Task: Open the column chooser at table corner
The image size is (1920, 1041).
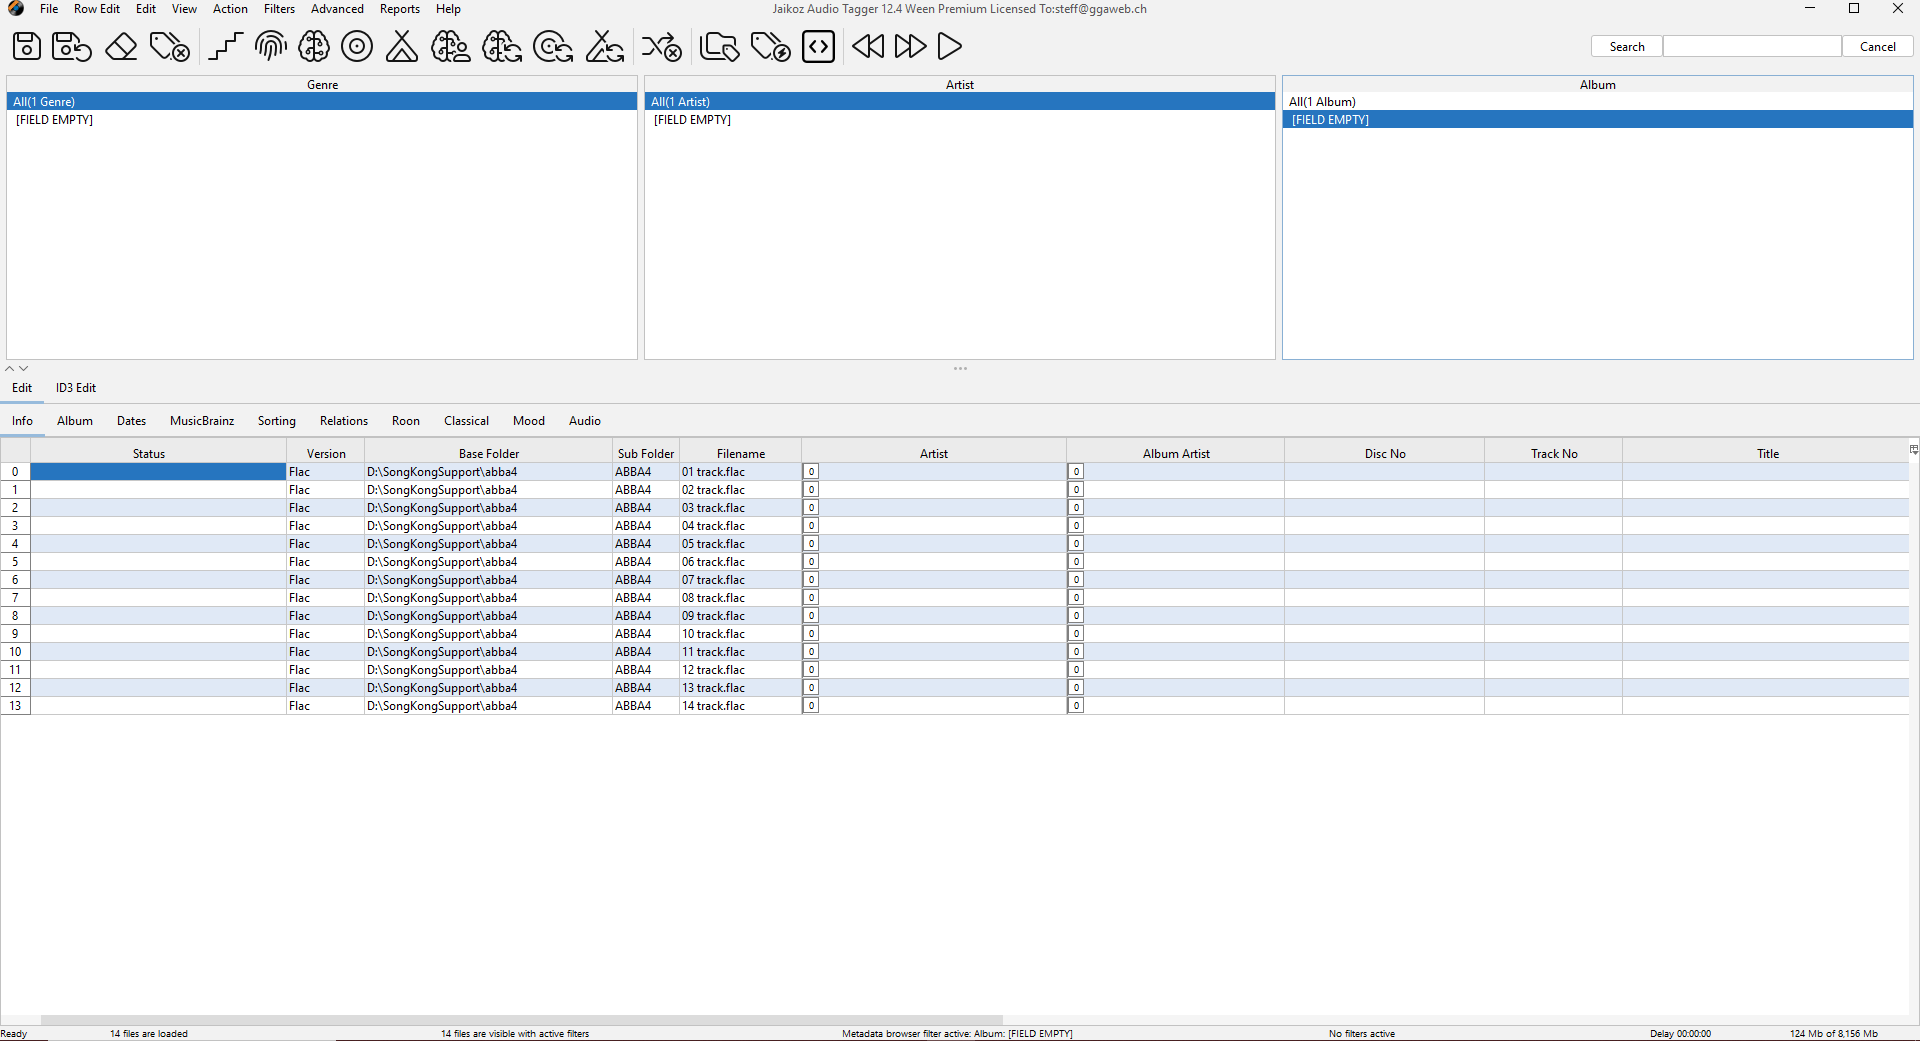Action: point(1913,450)
